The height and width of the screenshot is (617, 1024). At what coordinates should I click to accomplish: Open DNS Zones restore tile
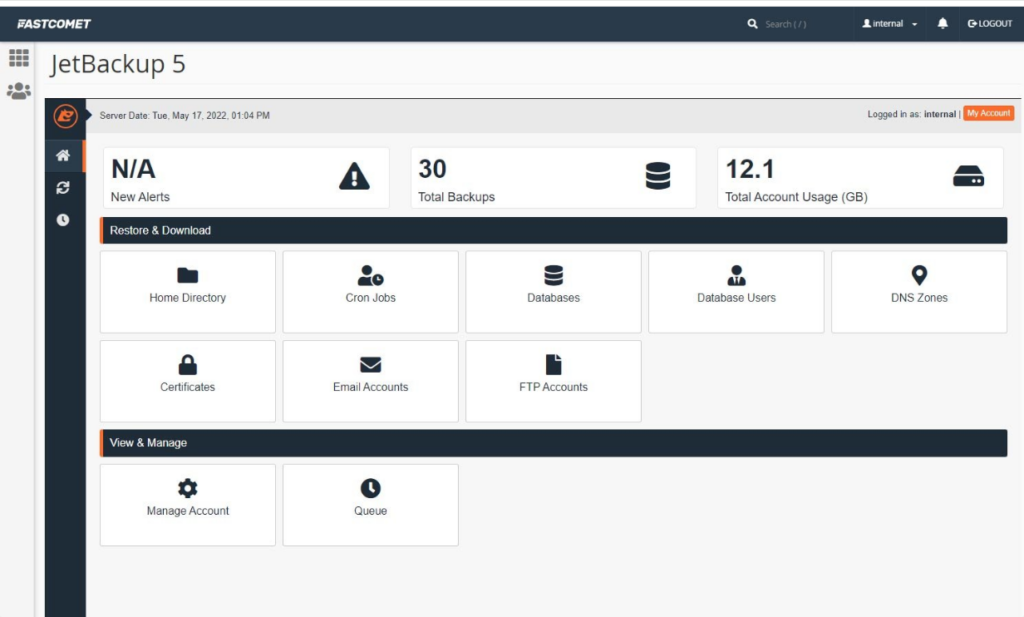[x=920, y=292]
